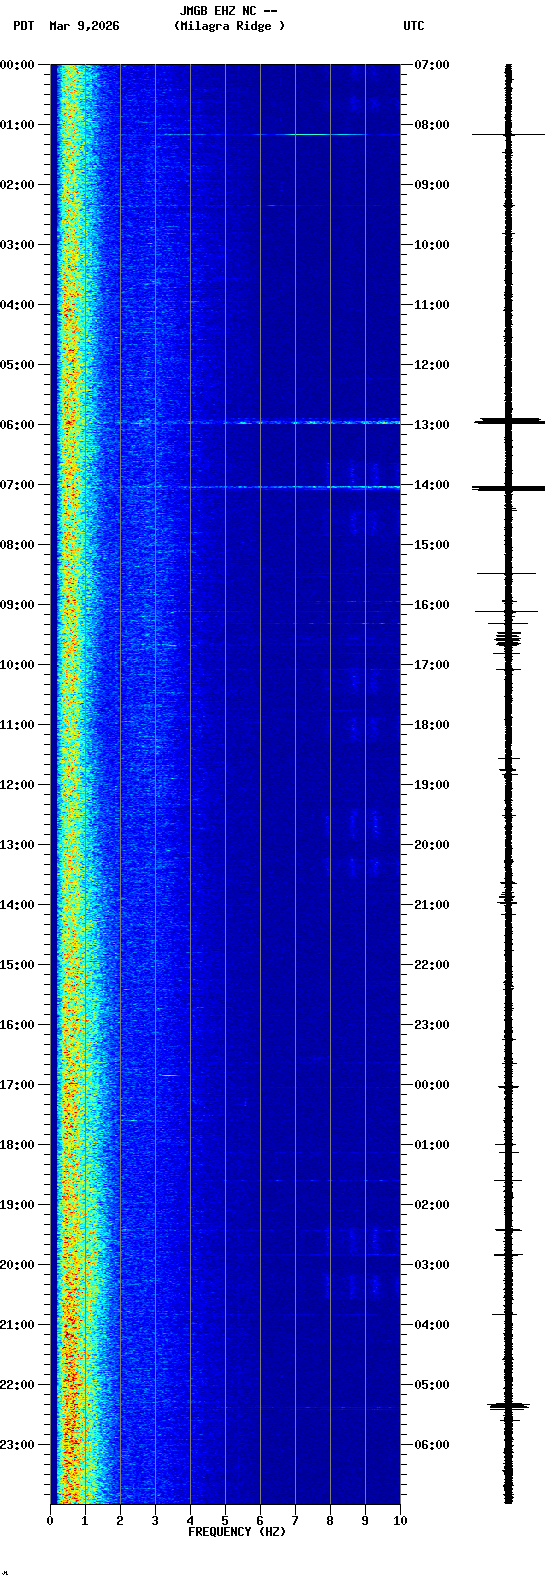Click frequency axis tick label '5'

225,1521
